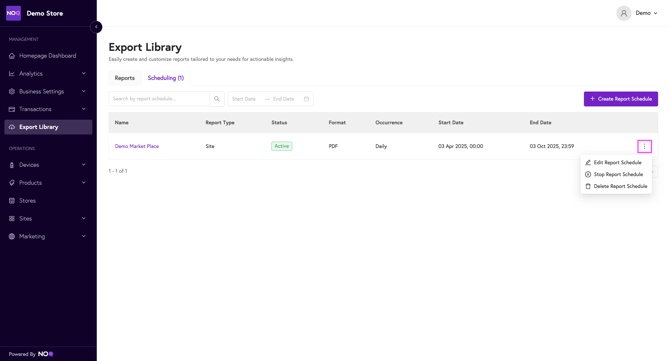Viewport: 670px width, 361px height.
Task: Open the Demo Market Place link
Action: [x=137, y=146]
